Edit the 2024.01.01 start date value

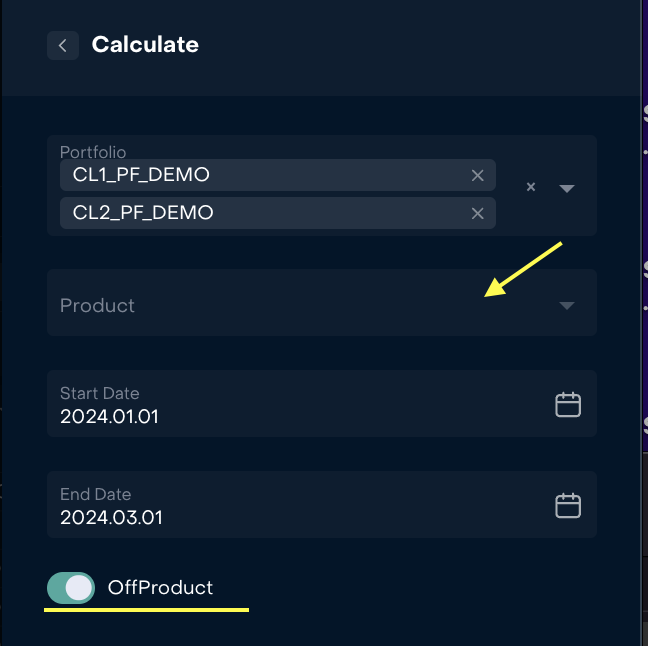109,416
